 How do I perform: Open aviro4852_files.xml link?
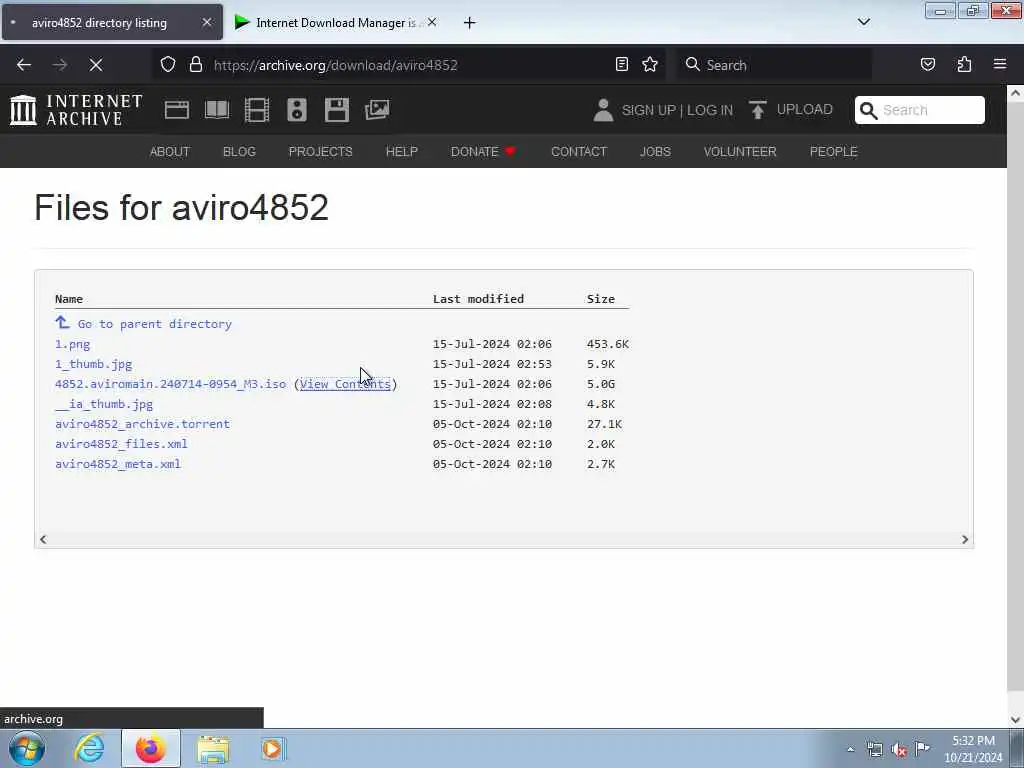(x=121, y=444)
